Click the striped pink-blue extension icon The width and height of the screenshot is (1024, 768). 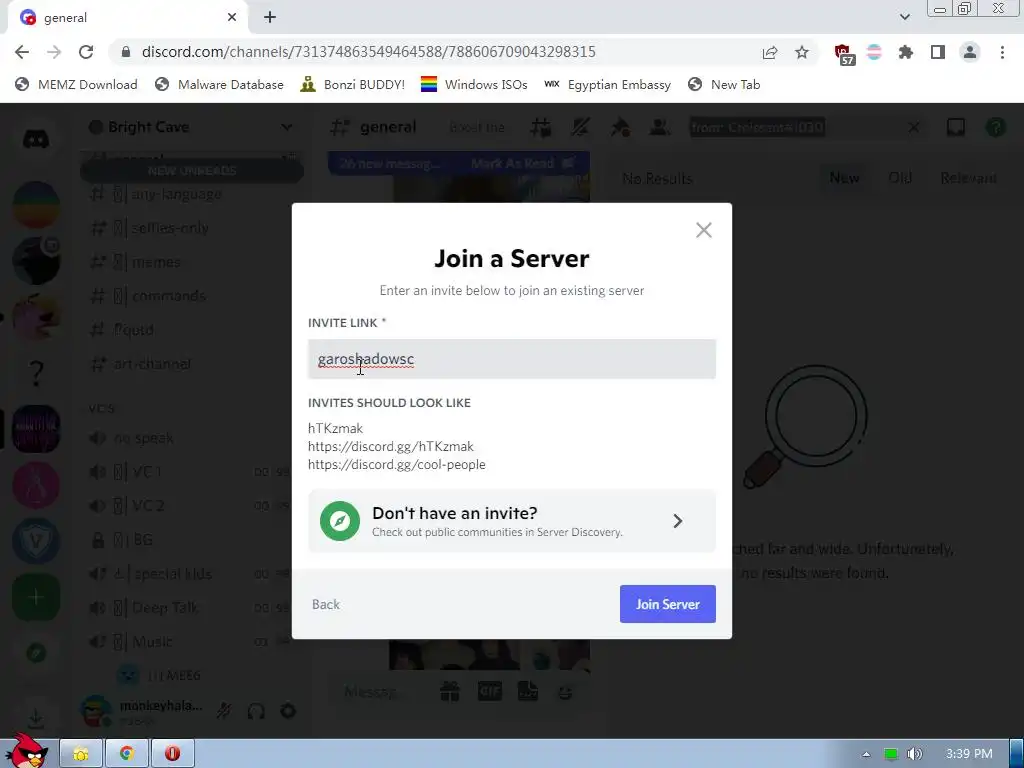pyautogui.click(x=874, y=53)
